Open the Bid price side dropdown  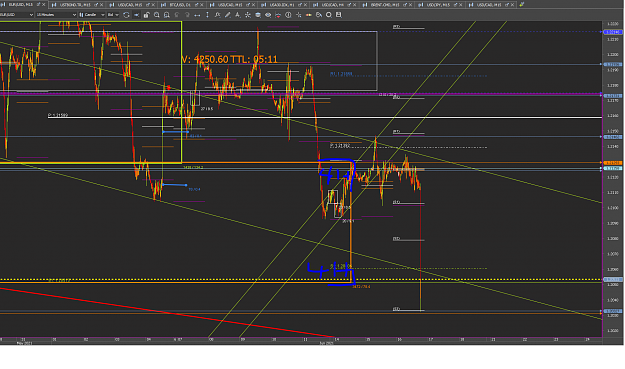coord(113,15)
